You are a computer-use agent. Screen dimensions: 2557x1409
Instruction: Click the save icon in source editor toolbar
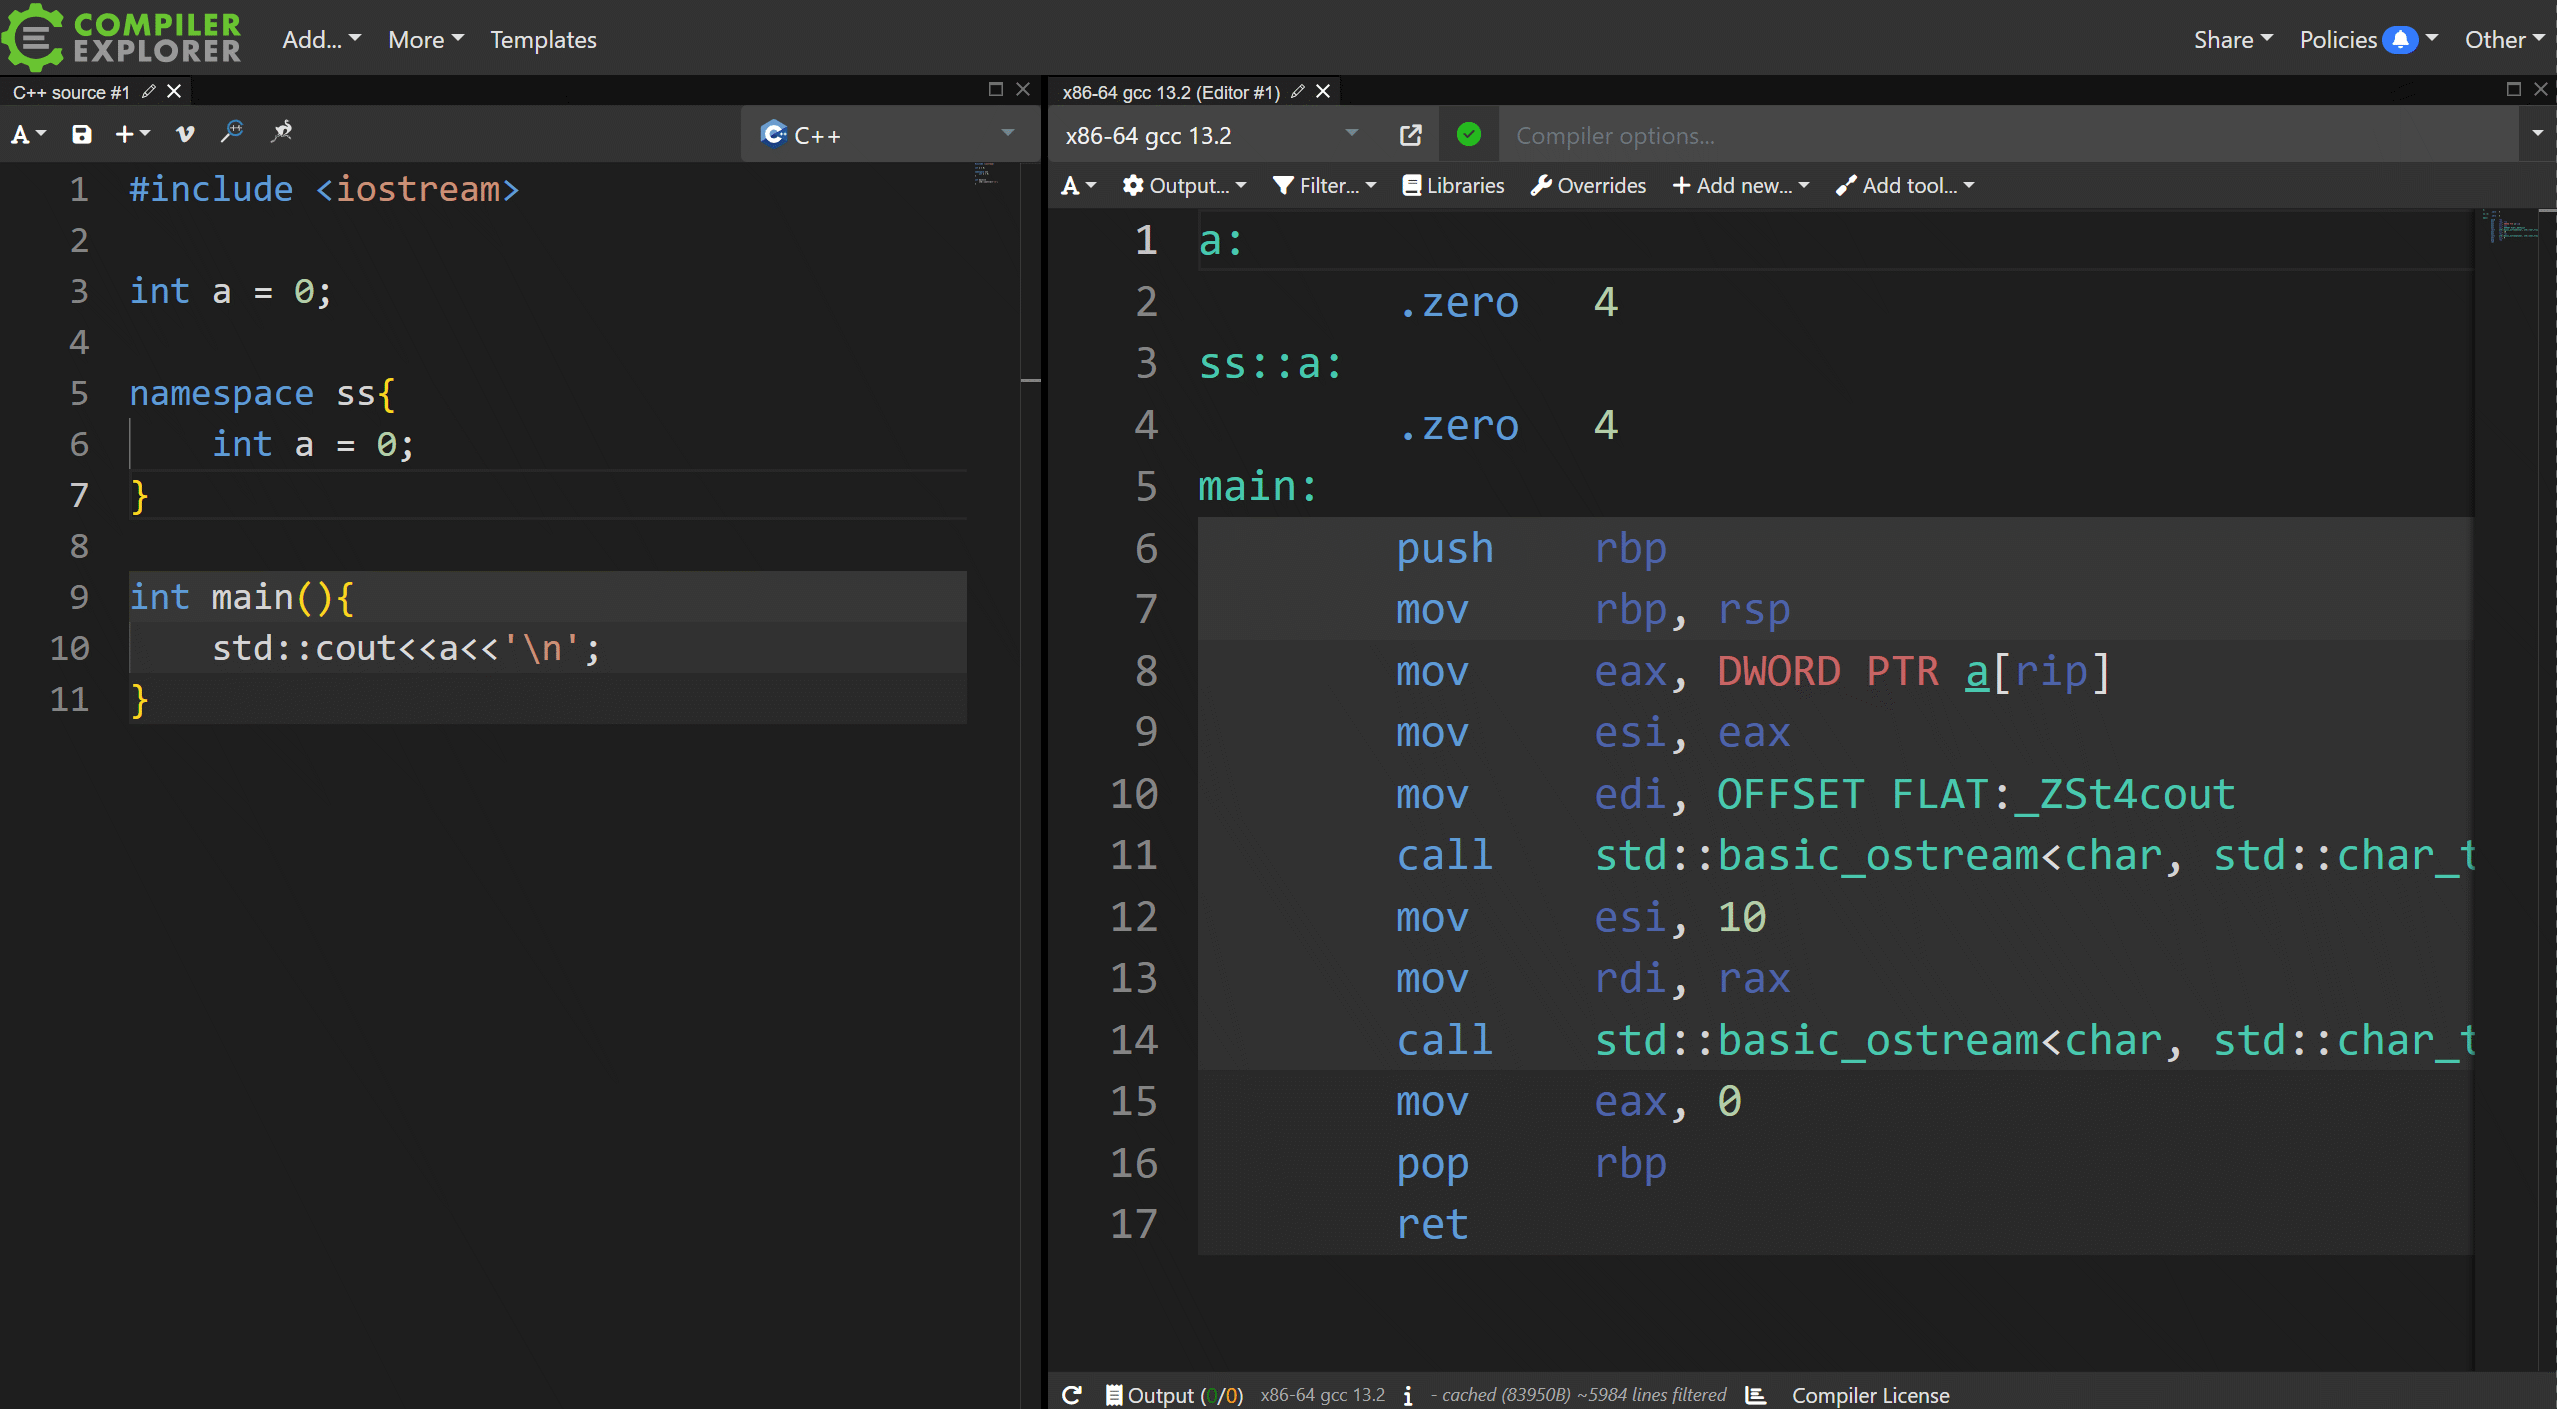click(81, 134)
